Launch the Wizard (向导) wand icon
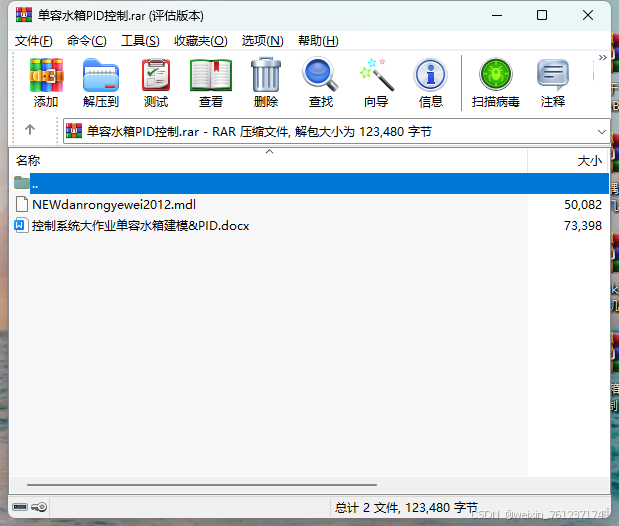This screenshot has height=526, width=619. tap(376, 83)
